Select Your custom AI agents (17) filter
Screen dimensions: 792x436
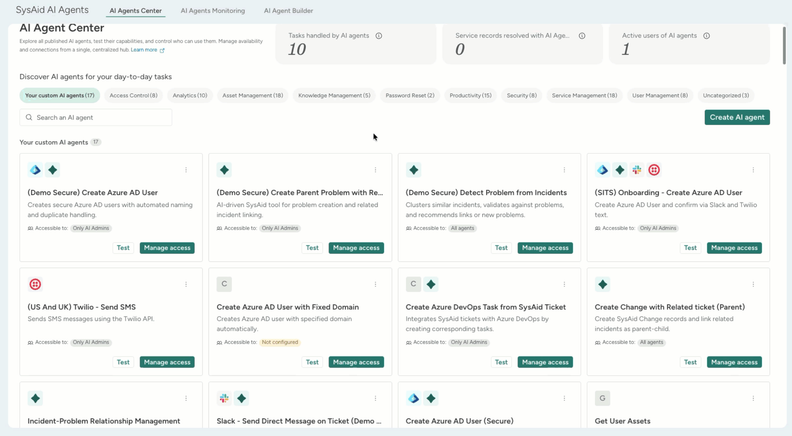(x=60, y=95)
